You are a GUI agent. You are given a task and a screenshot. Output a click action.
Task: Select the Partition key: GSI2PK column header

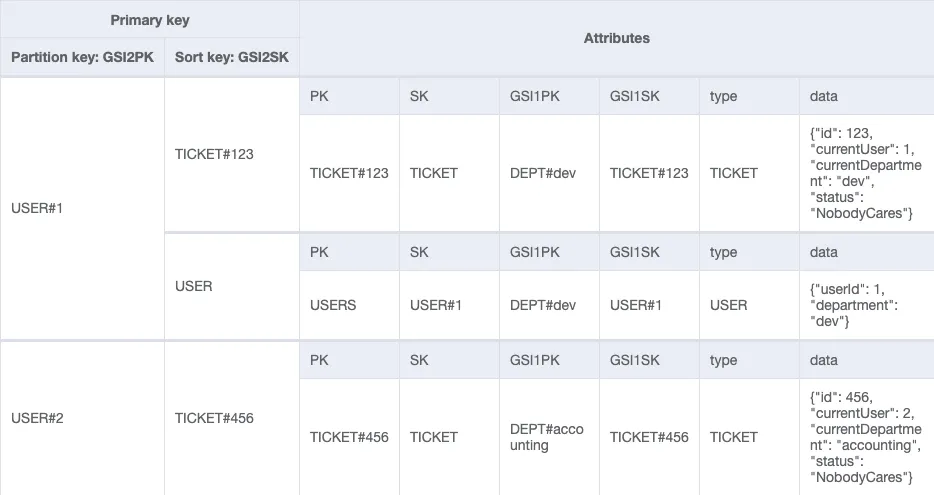[x=82, y=57]
